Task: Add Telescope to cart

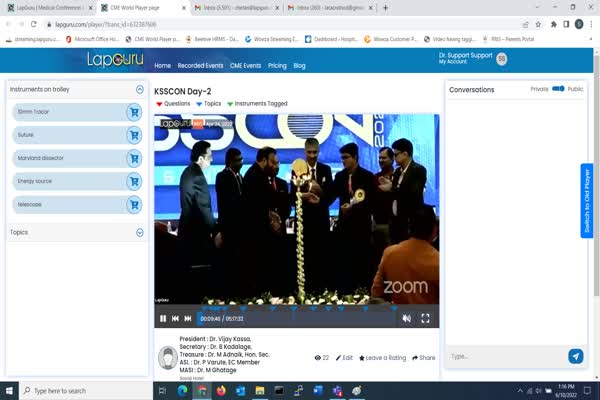Action: [134, 205]
